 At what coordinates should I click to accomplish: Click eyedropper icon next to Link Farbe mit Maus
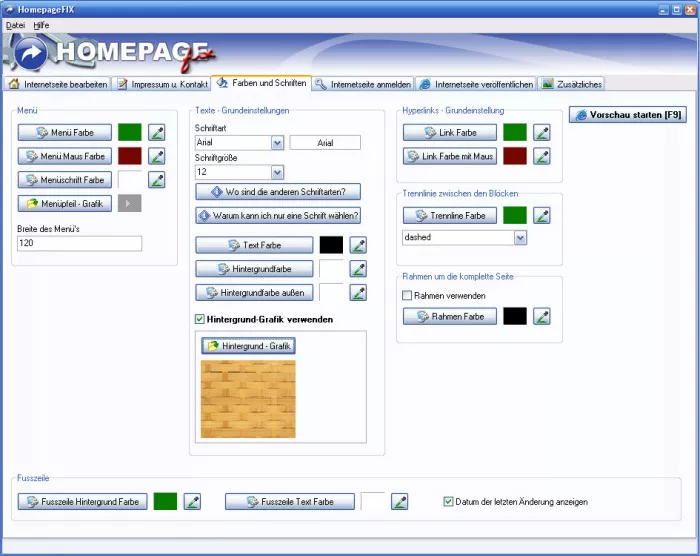(542, 156)
